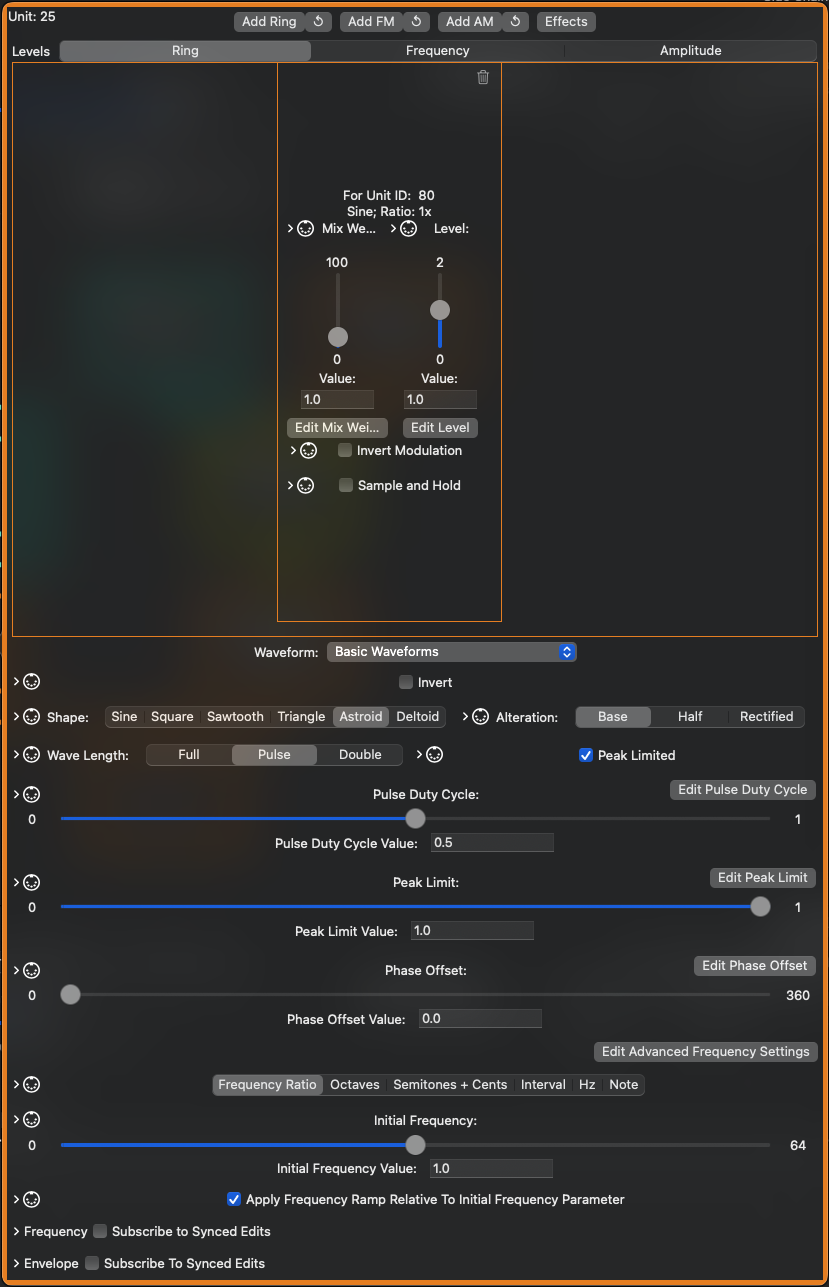The image size is (829, 1287).
Task: Click the reset arrow next to Add Ring
Action: click(x=318, y=21)
